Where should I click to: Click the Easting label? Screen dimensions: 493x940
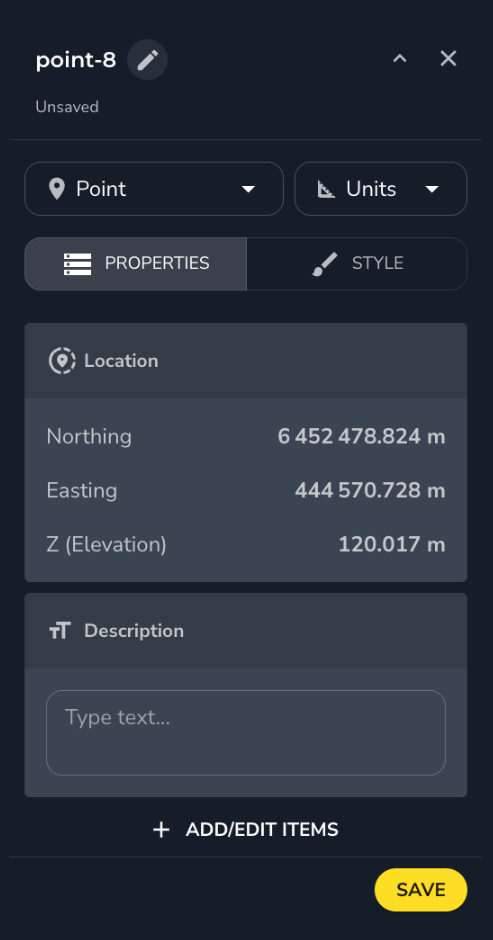pyautogui.click(x=82, y=490)
